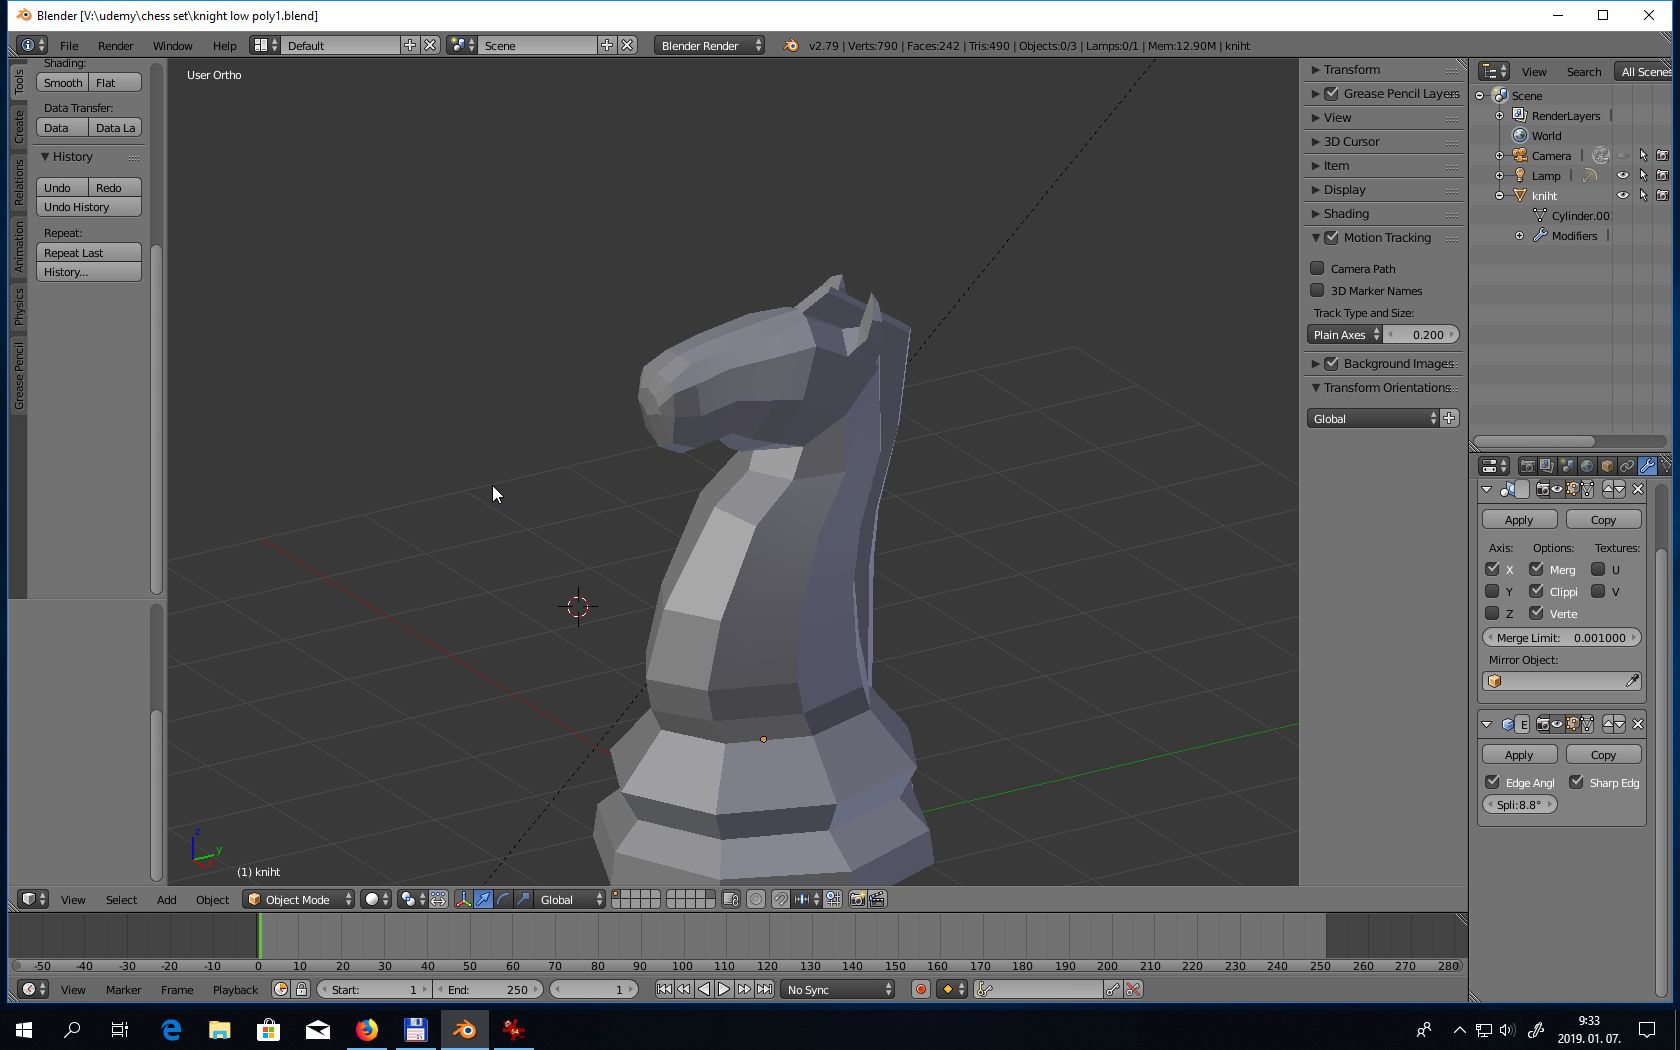Image resolution: width=1680 pixels, height=1050 pixels.
Task: Toggle restrict selection arrow for Lamp
Action: 1643,176
